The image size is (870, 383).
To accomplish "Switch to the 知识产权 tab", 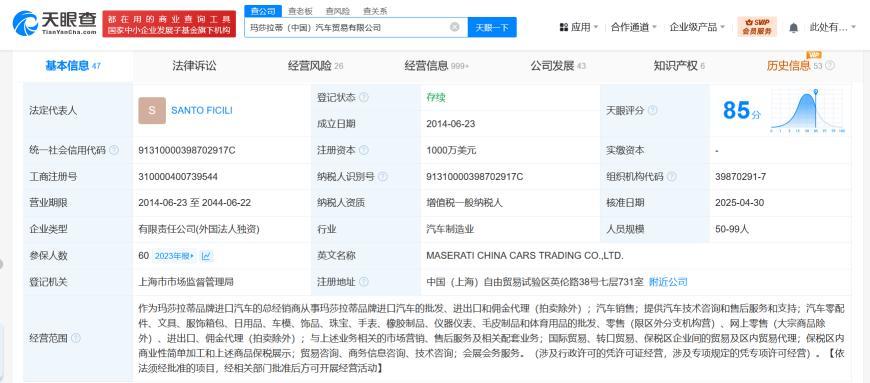I will coord(675,66).
